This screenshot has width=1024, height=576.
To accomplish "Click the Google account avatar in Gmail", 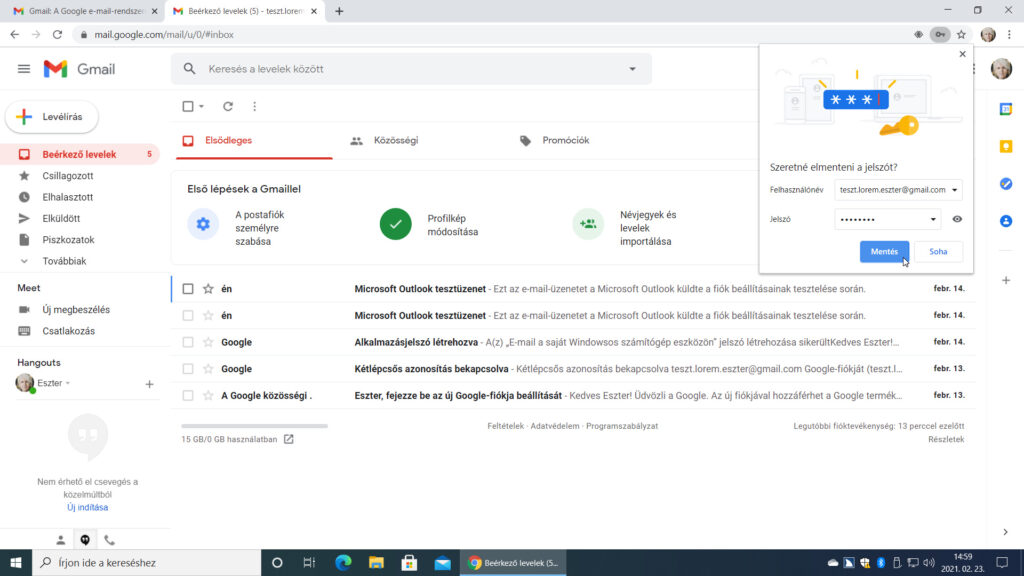I will (1001, 69).
